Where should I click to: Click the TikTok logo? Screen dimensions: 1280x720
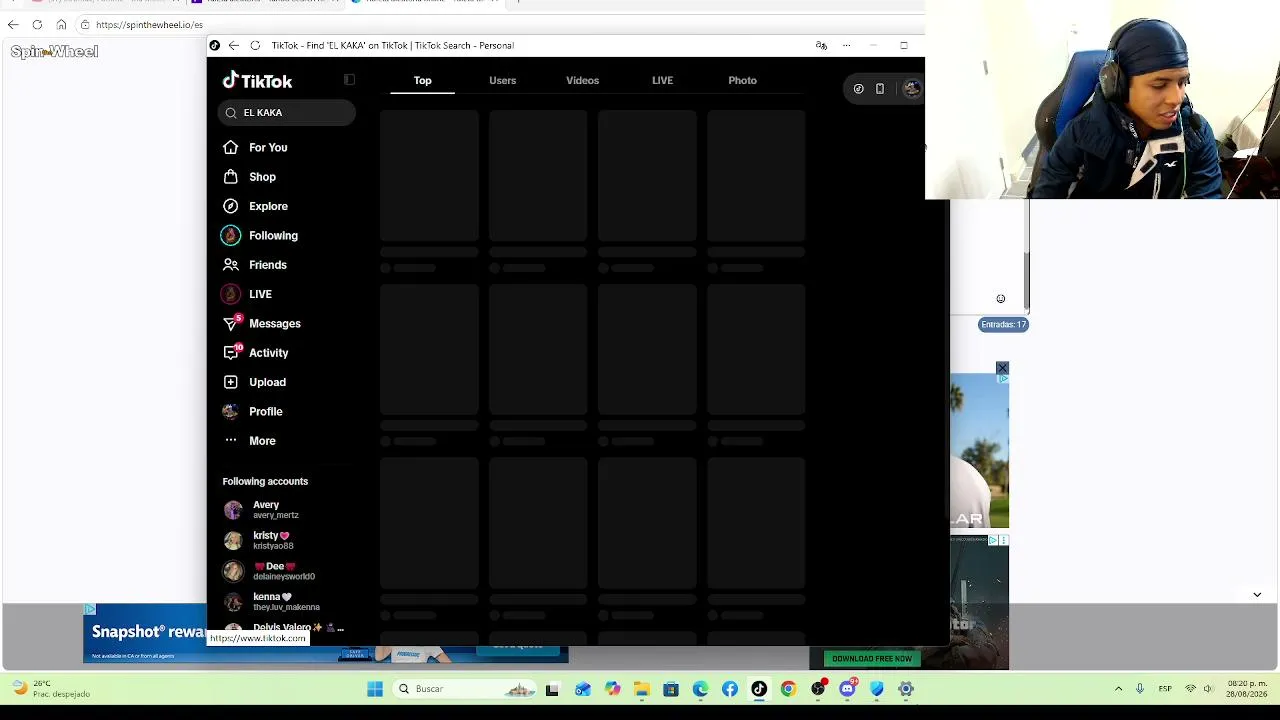point(257,81)
